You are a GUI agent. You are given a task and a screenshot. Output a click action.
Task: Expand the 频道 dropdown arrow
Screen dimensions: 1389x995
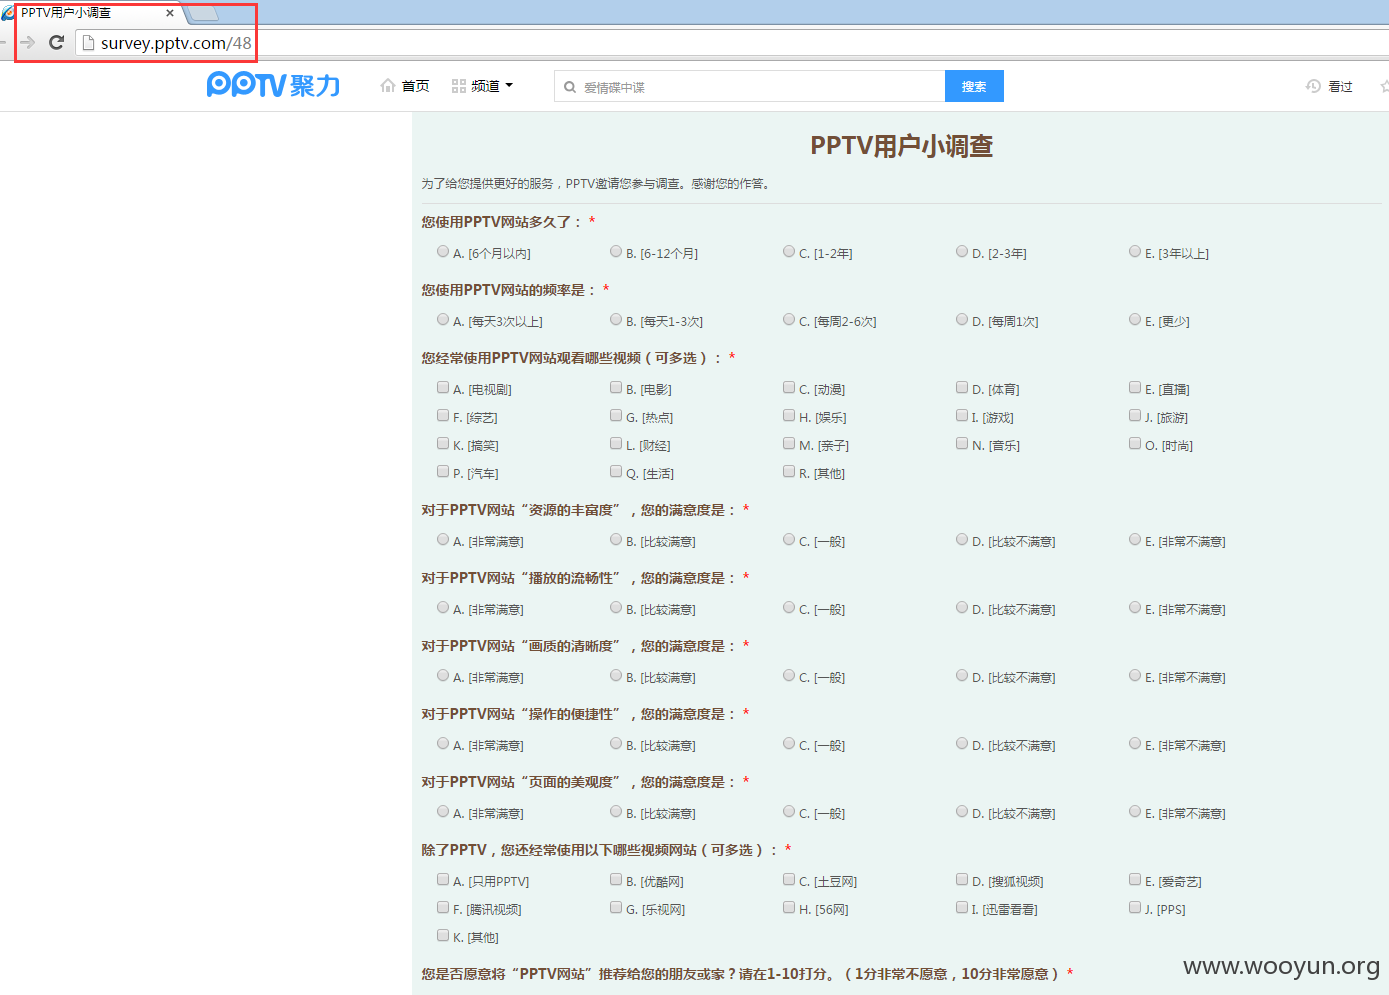[x=509, y=86]
